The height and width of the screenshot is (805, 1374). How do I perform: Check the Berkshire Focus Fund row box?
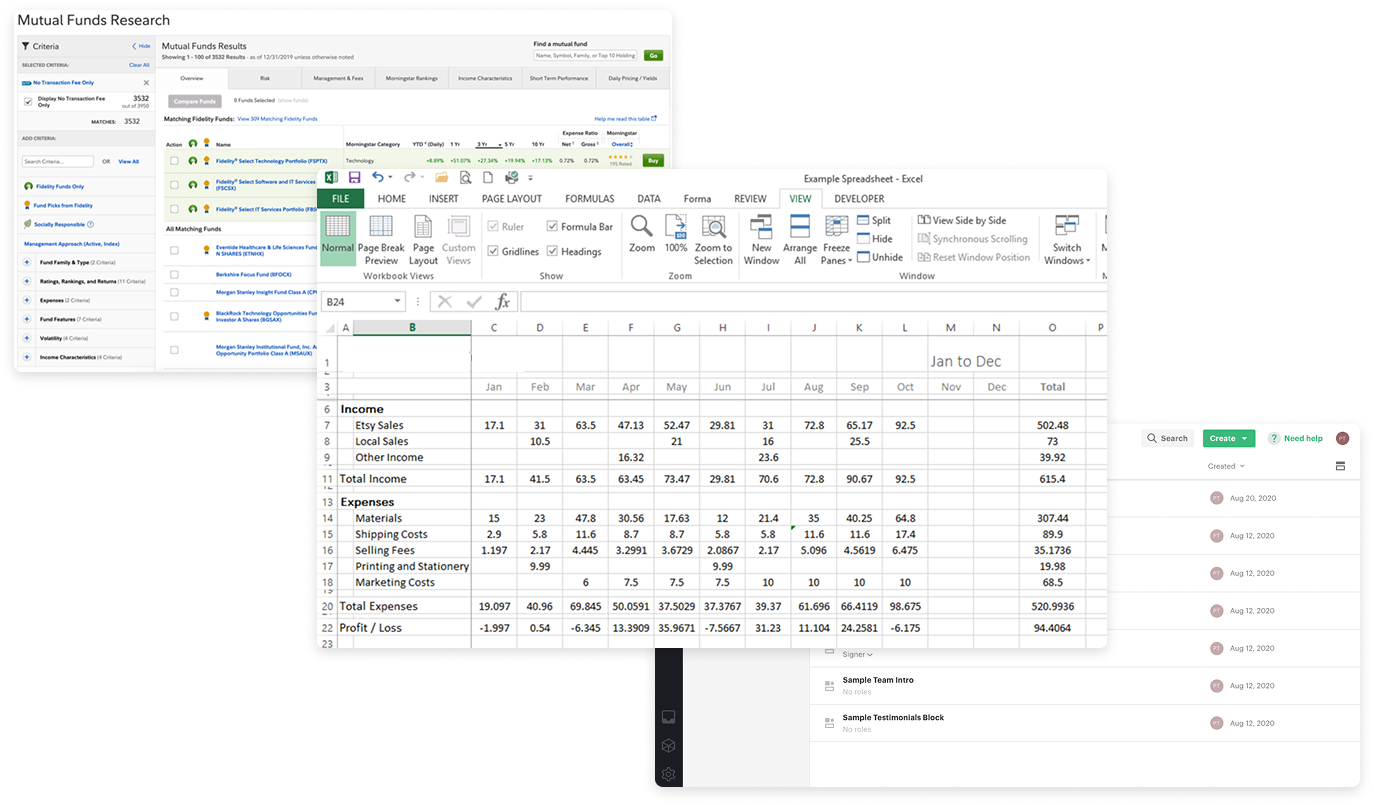174,274
